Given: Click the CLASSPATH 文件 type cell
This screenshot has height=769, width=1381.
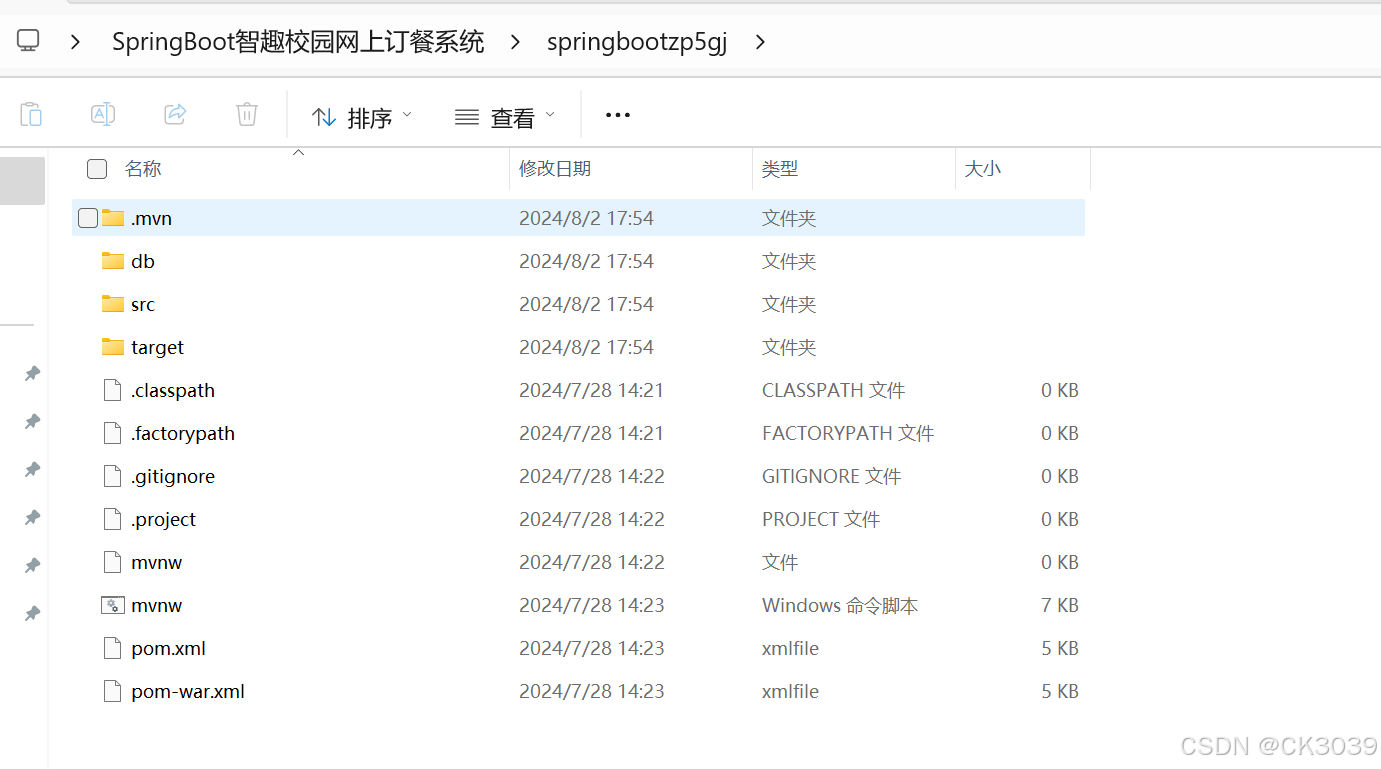Looking at the screenshot, I should [x=833, y=390].
